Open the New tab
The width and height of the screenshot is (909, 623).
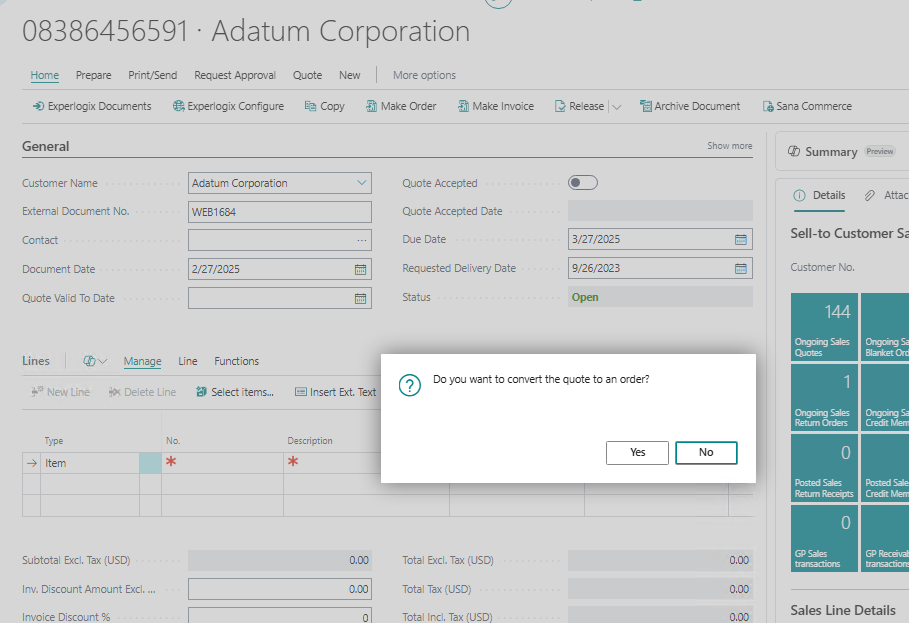click(350, 75)
